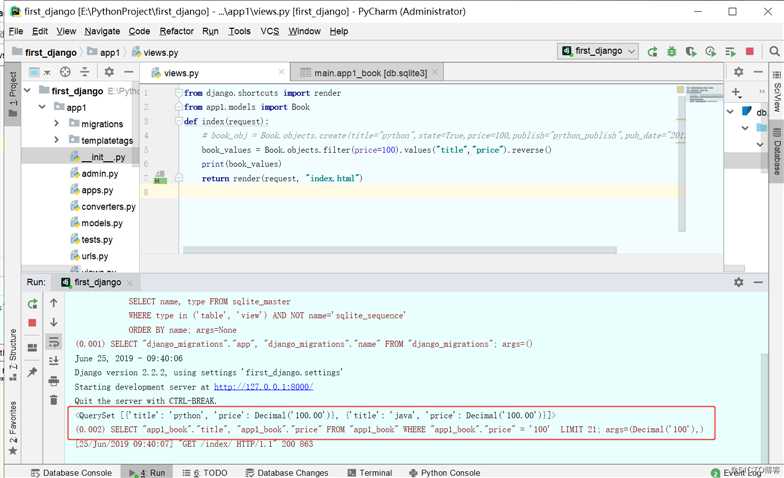Open Project panel gear options
Viewport: 784px width, 478px height.
109,72
